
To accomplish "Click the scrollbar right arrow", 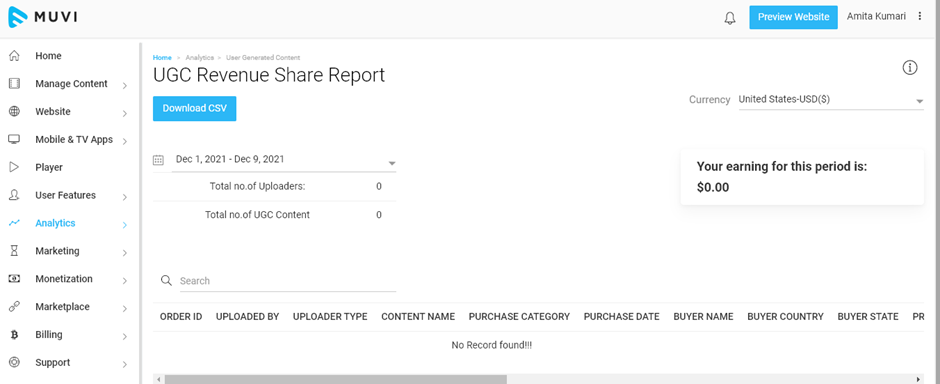I will click(919, 379).
